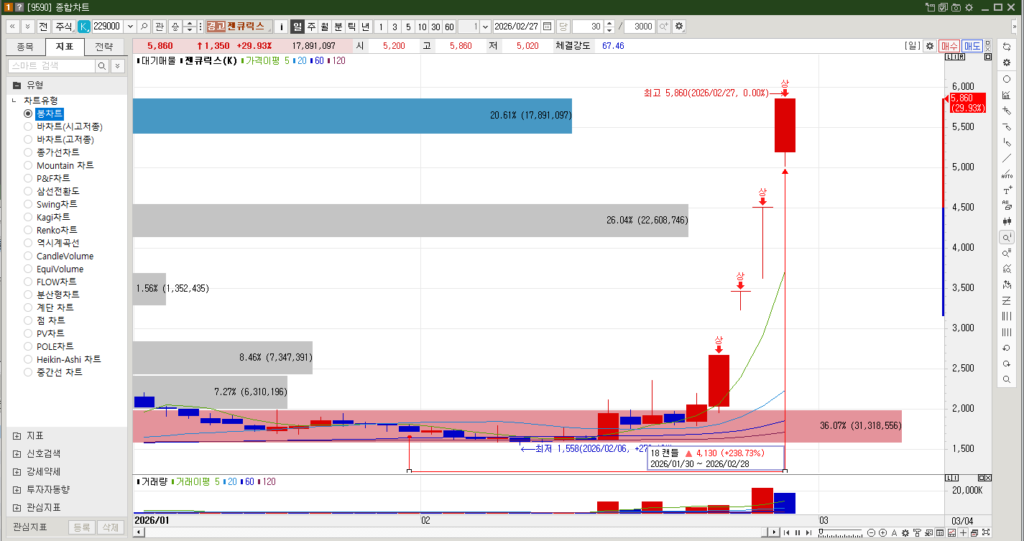
Task: Click the red 매수 buy button
Action: point(949,46)
